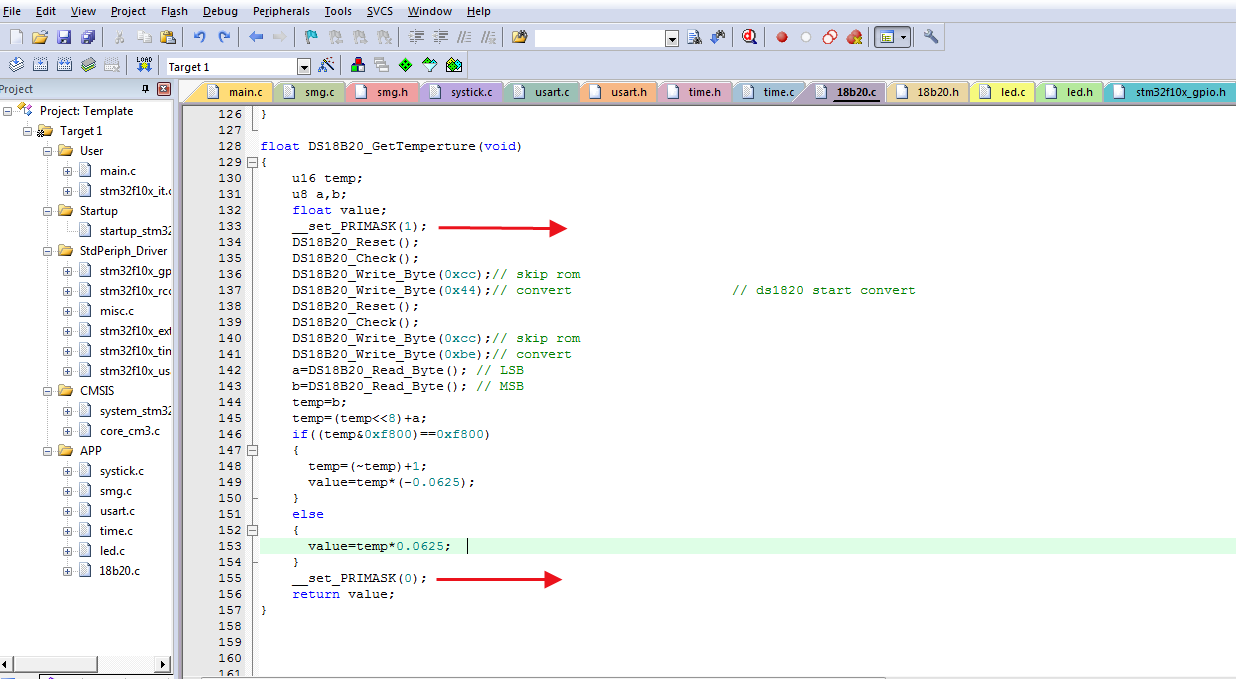Image resolution: width=1236 pixels, height=679 pixels.
Task: Comment out the selection icon
Action: (x=464, y=37)
